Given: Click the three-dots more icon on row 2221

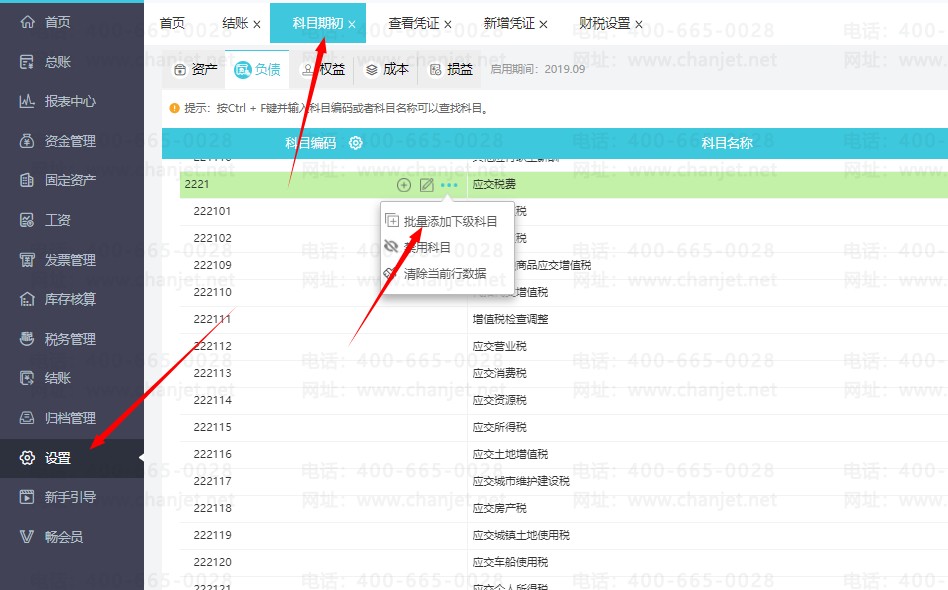Looking at the screenshot, I should pos(449,185).
